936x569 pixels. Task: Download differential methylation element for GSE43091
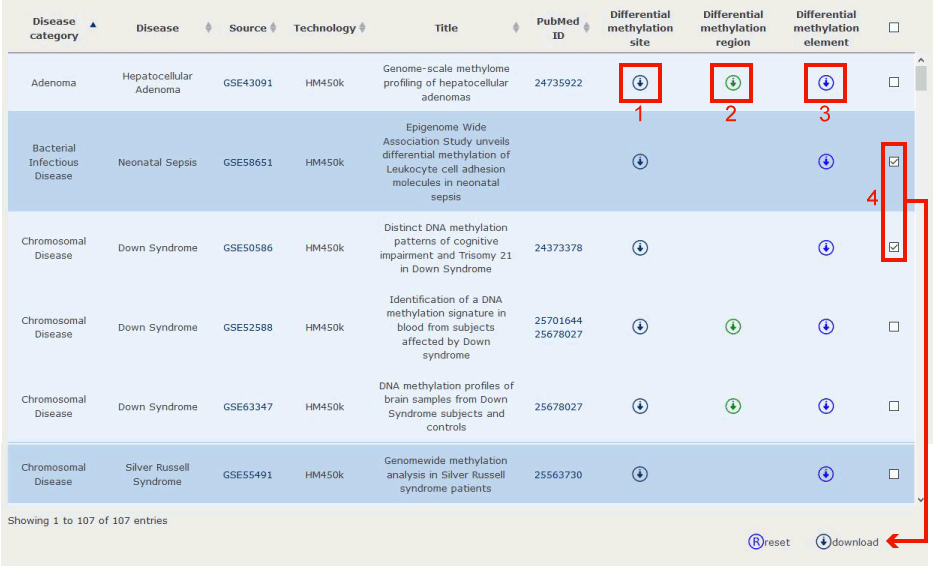coord(826,82)
